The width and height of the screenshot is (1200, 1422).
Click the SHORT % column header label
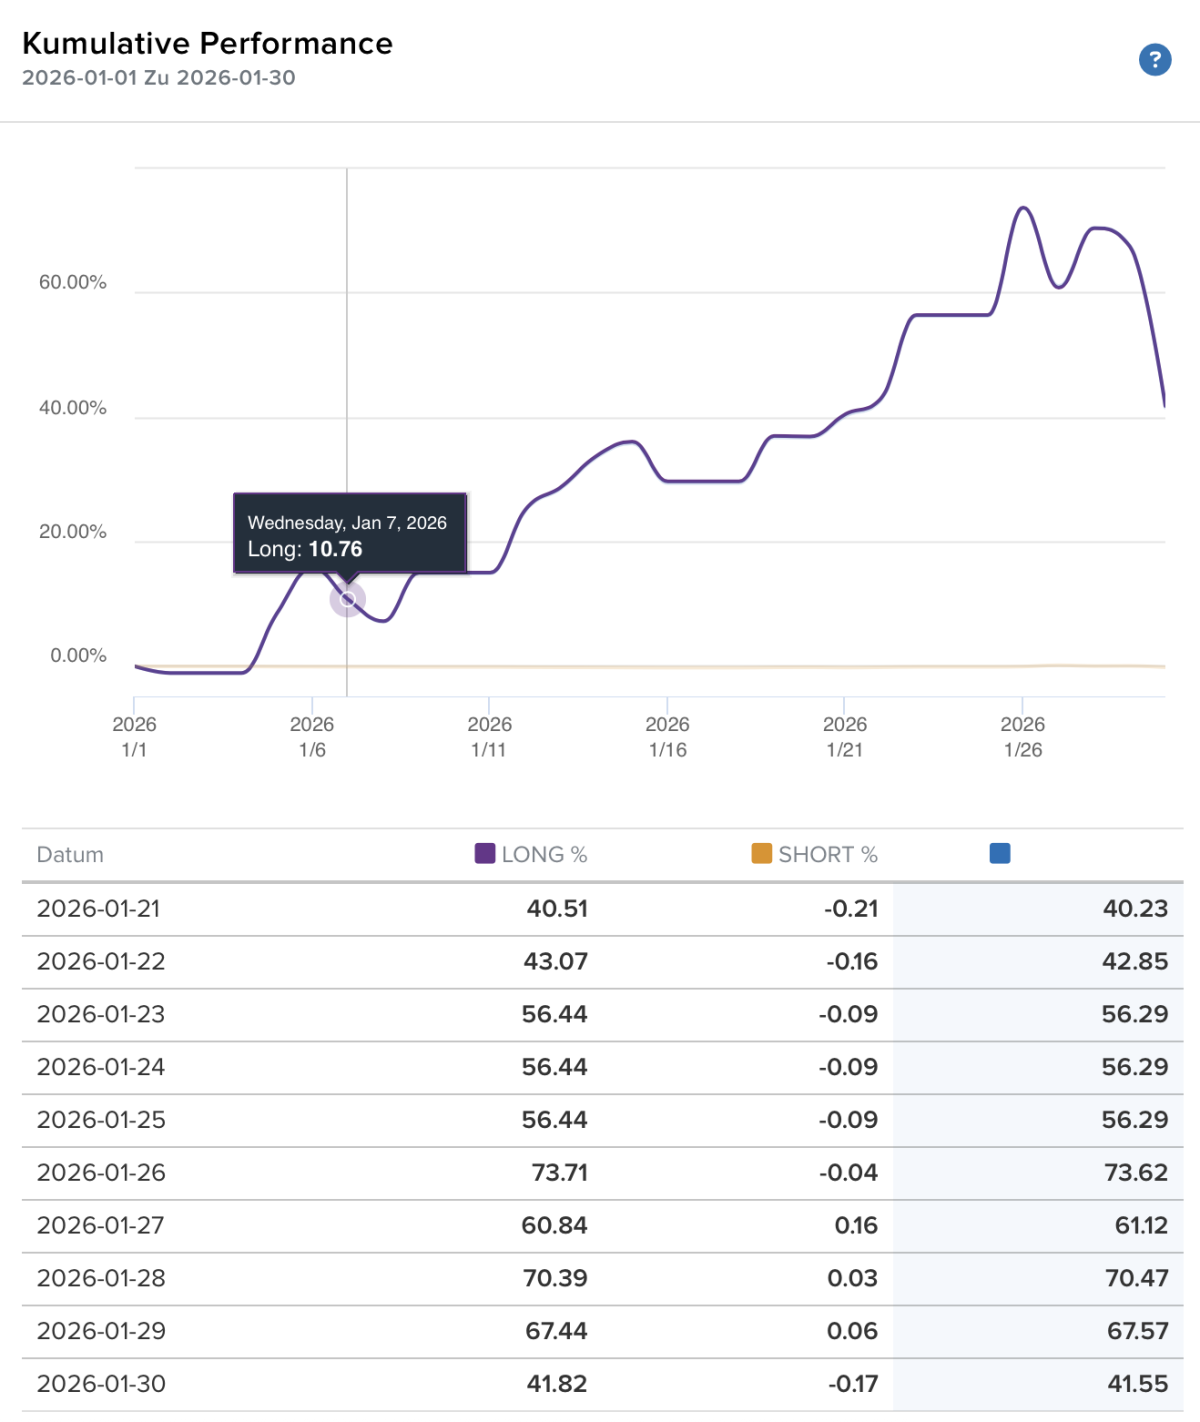[x=828, y=855]
